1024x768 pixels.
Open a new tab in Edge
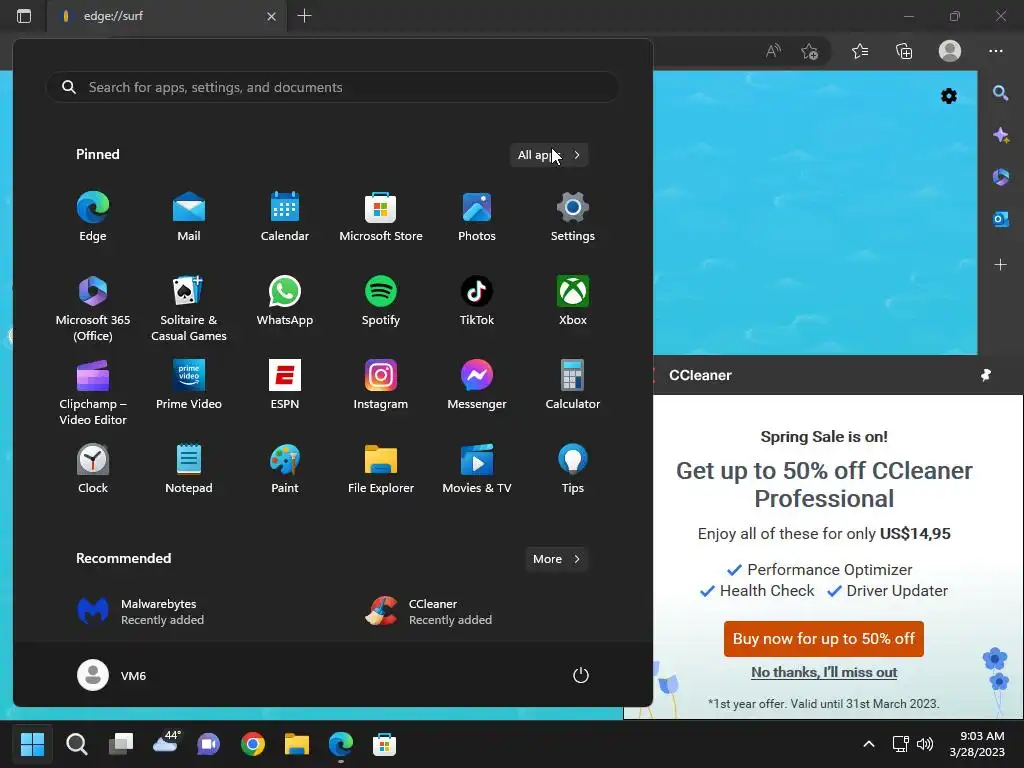coord(304,16)
